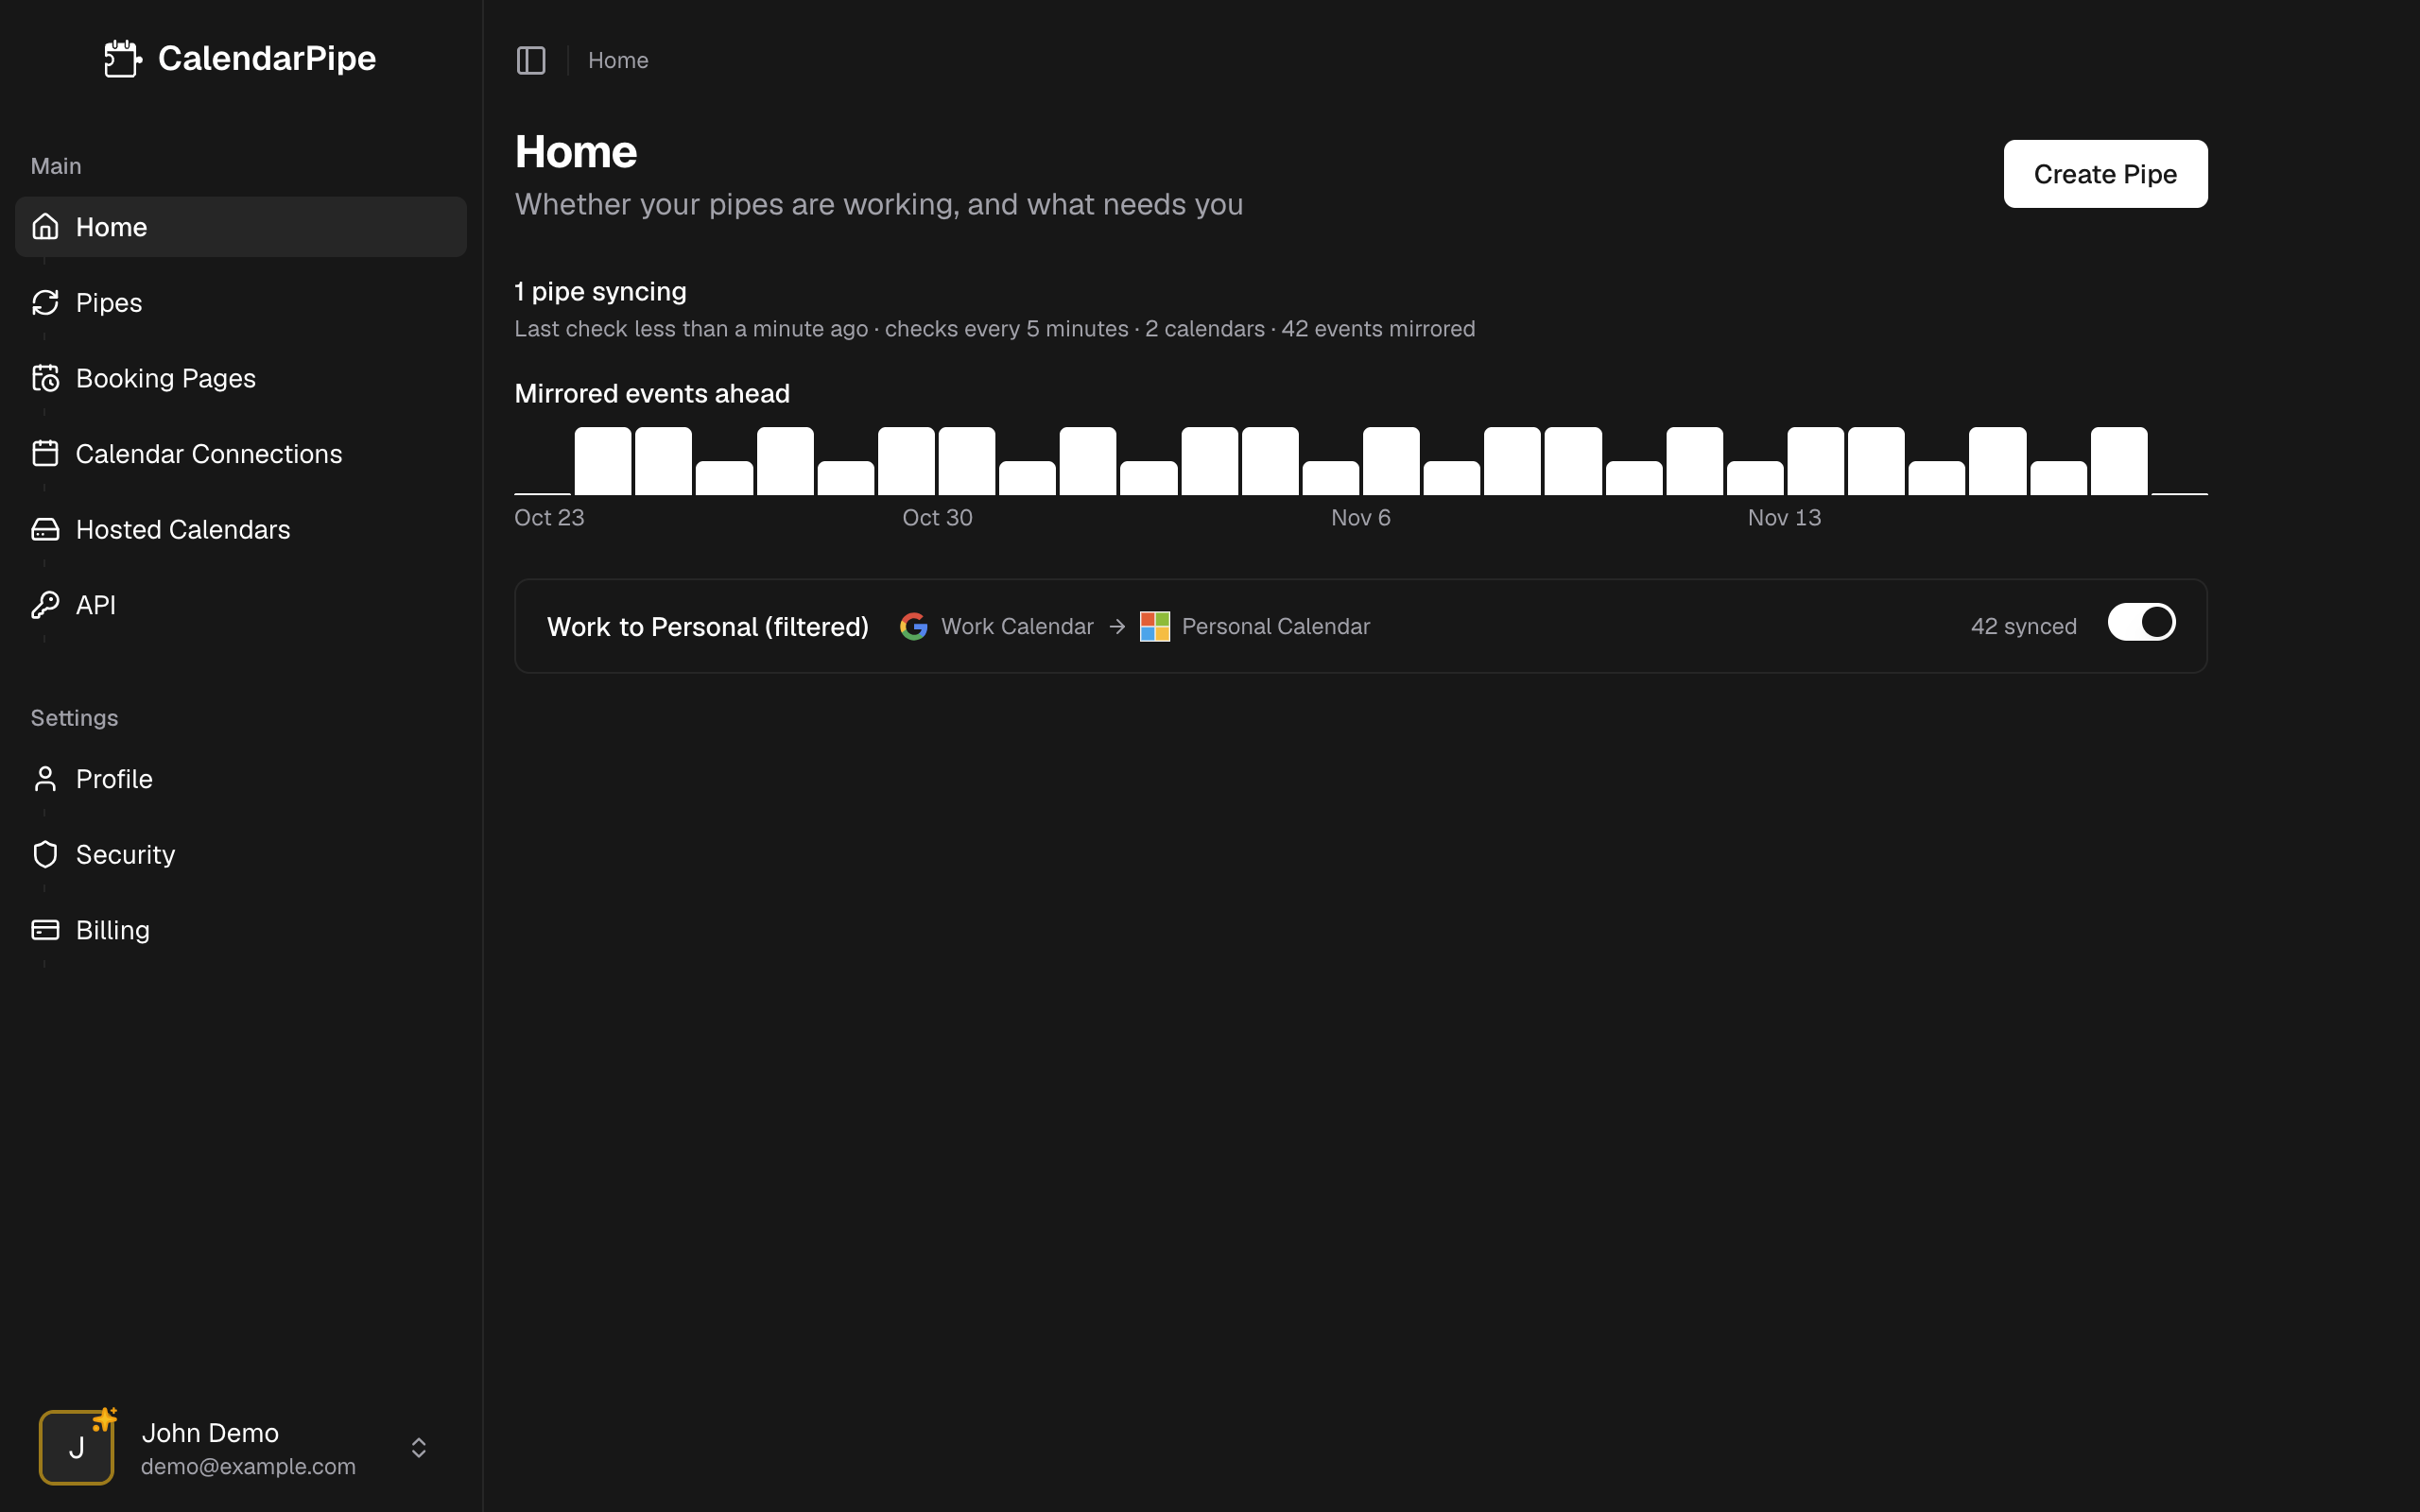Viewport: 2420px width, 1512px height.
Task: Open the Billing settings label
Action: pyautogui.click(x=113, y=930)
